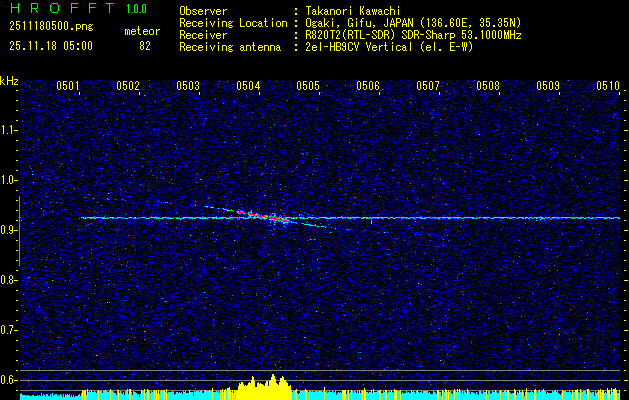
Task: Select the filename 2511180500.png
Action: (x=51, y=27)
